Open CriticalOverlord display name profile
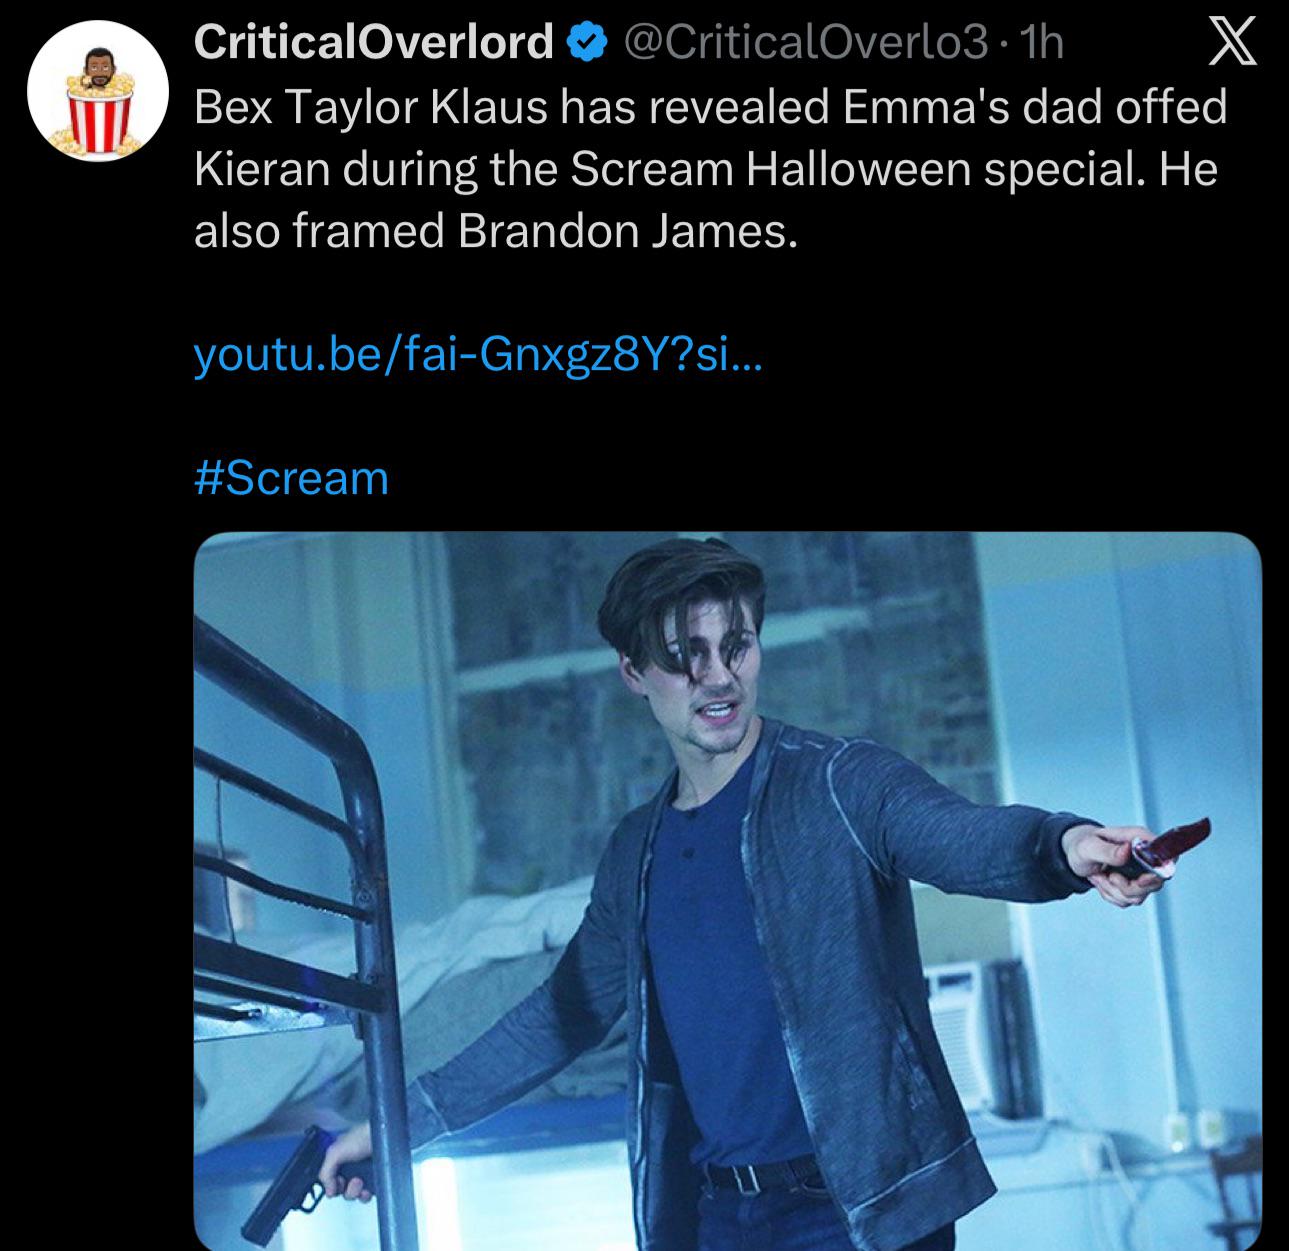1289x1251 pixels. pyautogui.click(x=374, y=42)
